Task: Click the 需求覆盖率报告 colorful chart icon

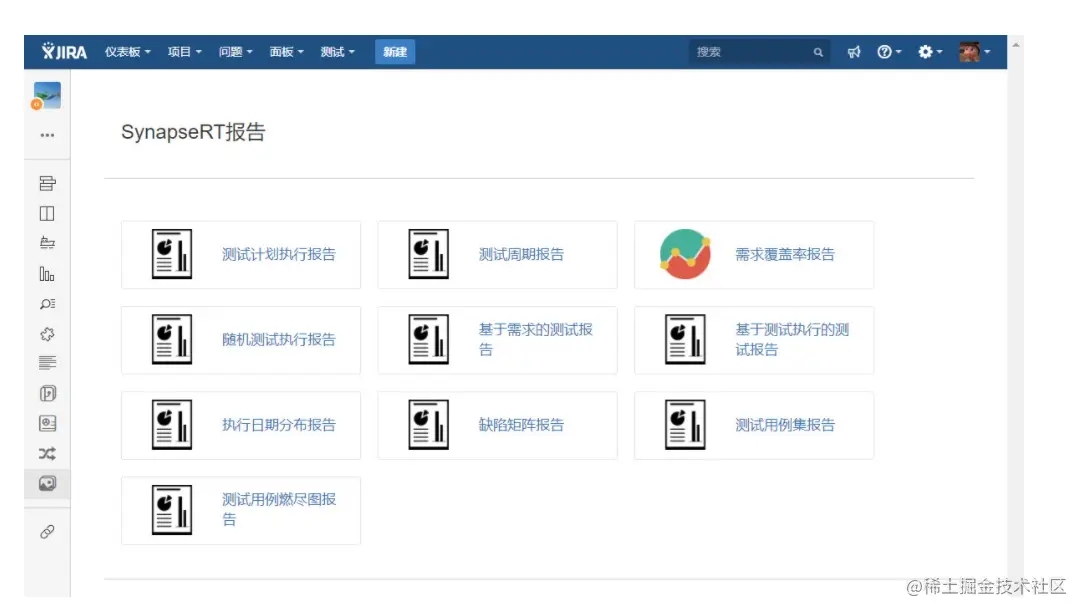Action: point(685,254)
